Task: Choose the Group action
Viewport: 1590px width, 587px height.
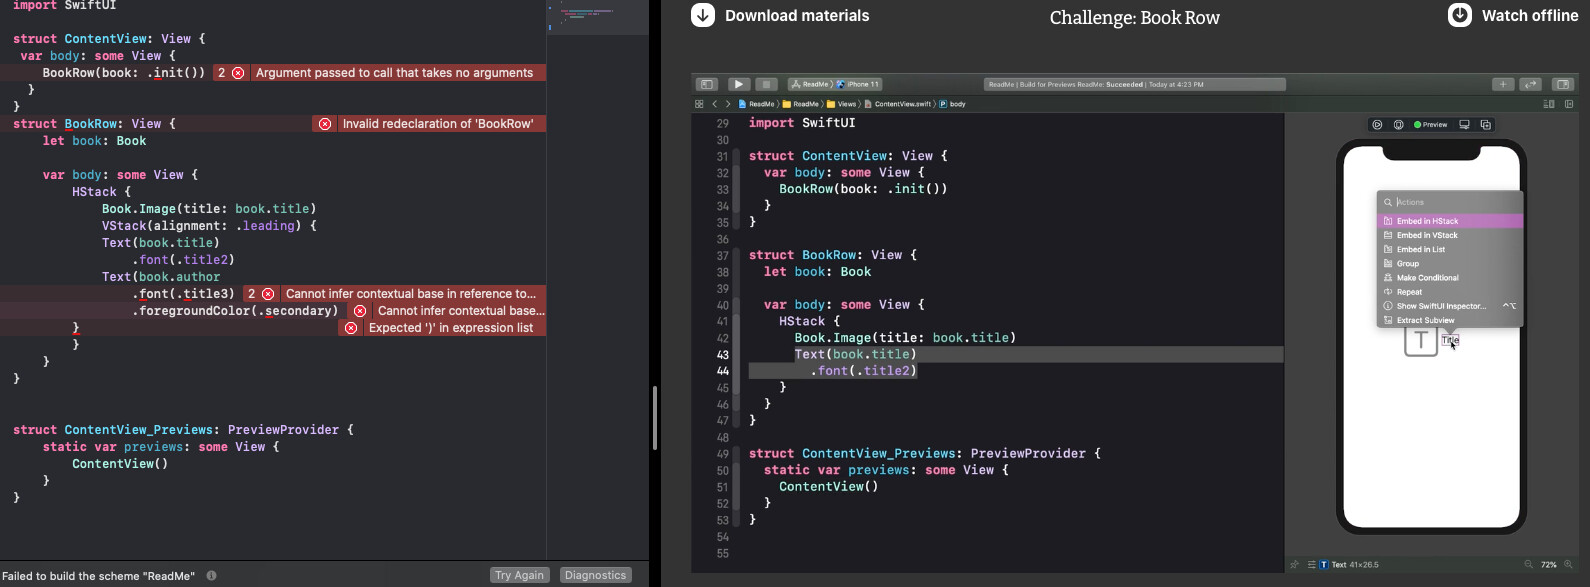Action: 1450,264
